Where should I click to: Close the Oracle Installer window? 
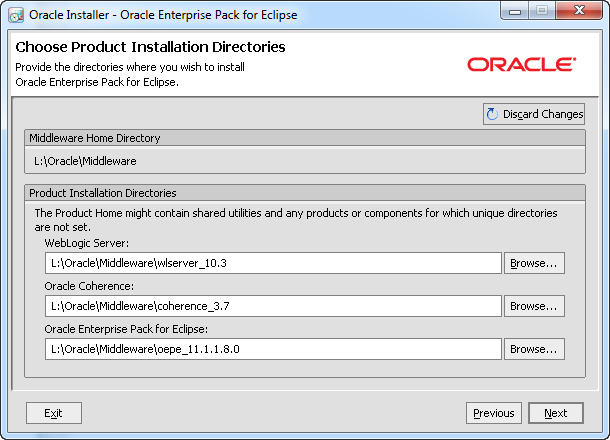click(579, 11)
